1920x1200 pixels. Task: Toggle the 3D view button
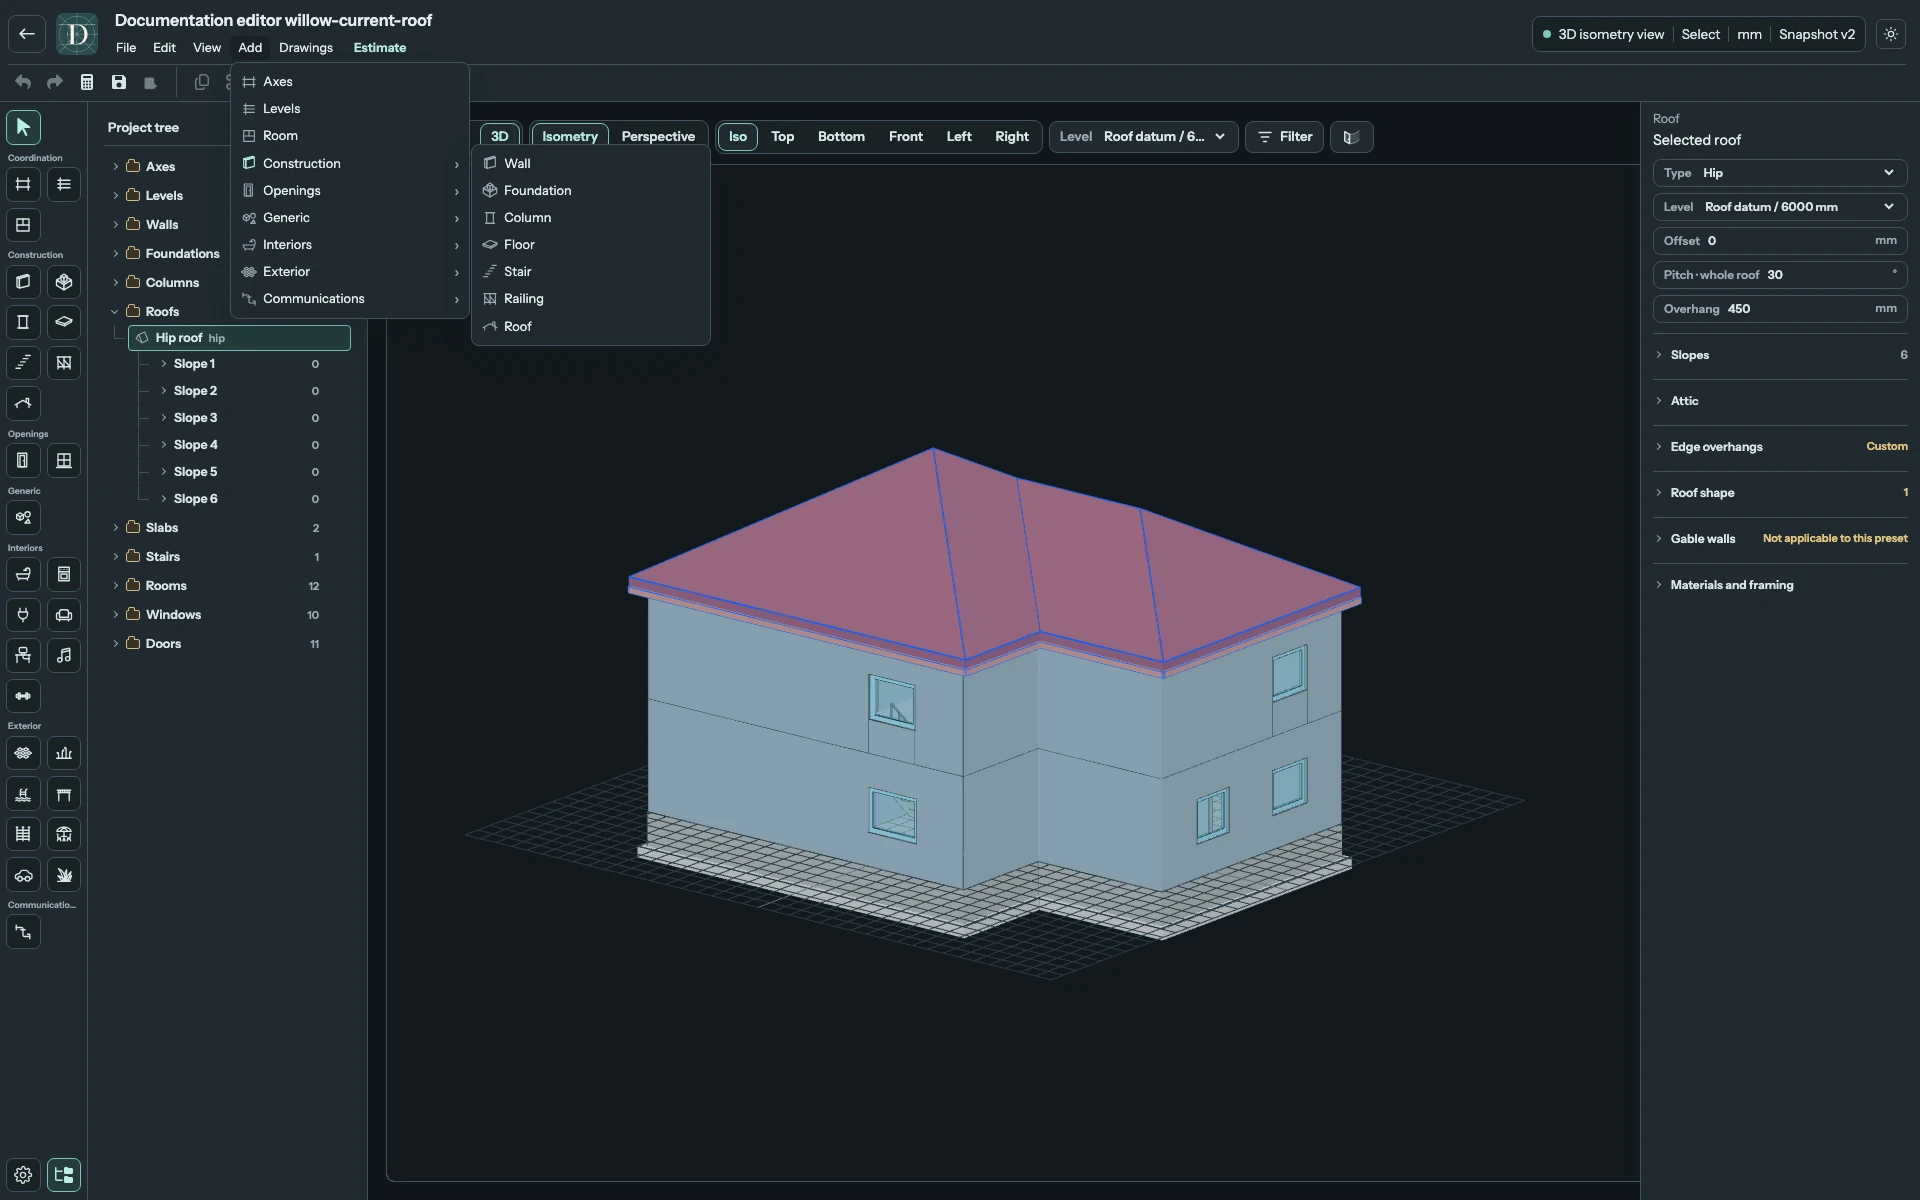(499, 136)
